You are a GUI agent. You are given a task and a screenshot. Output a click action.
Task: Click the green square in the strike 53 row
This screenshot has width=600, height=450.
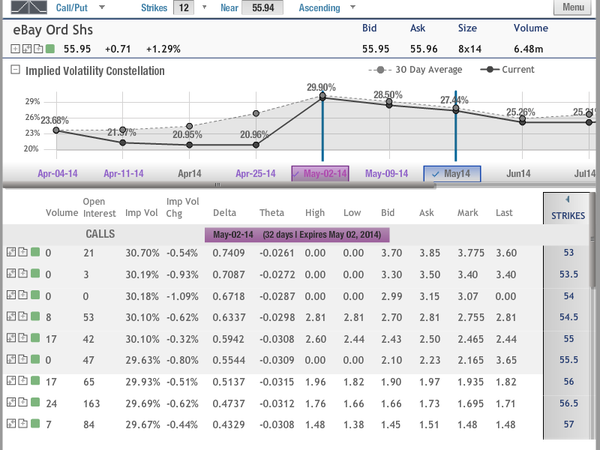click(35, 252)
